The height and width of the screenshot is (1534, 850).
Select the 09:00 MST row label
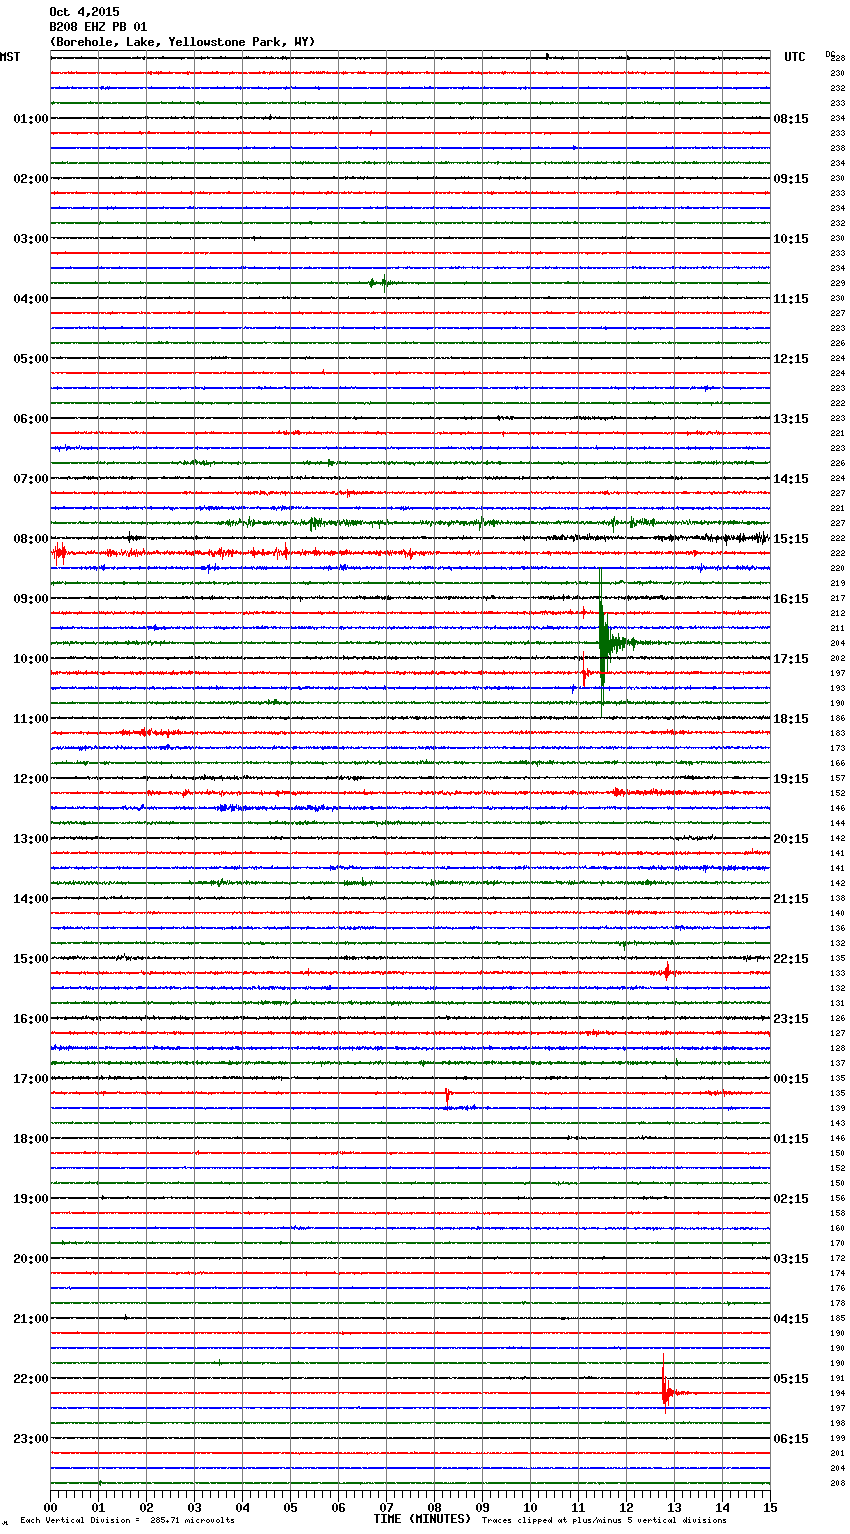coord(31,599)
